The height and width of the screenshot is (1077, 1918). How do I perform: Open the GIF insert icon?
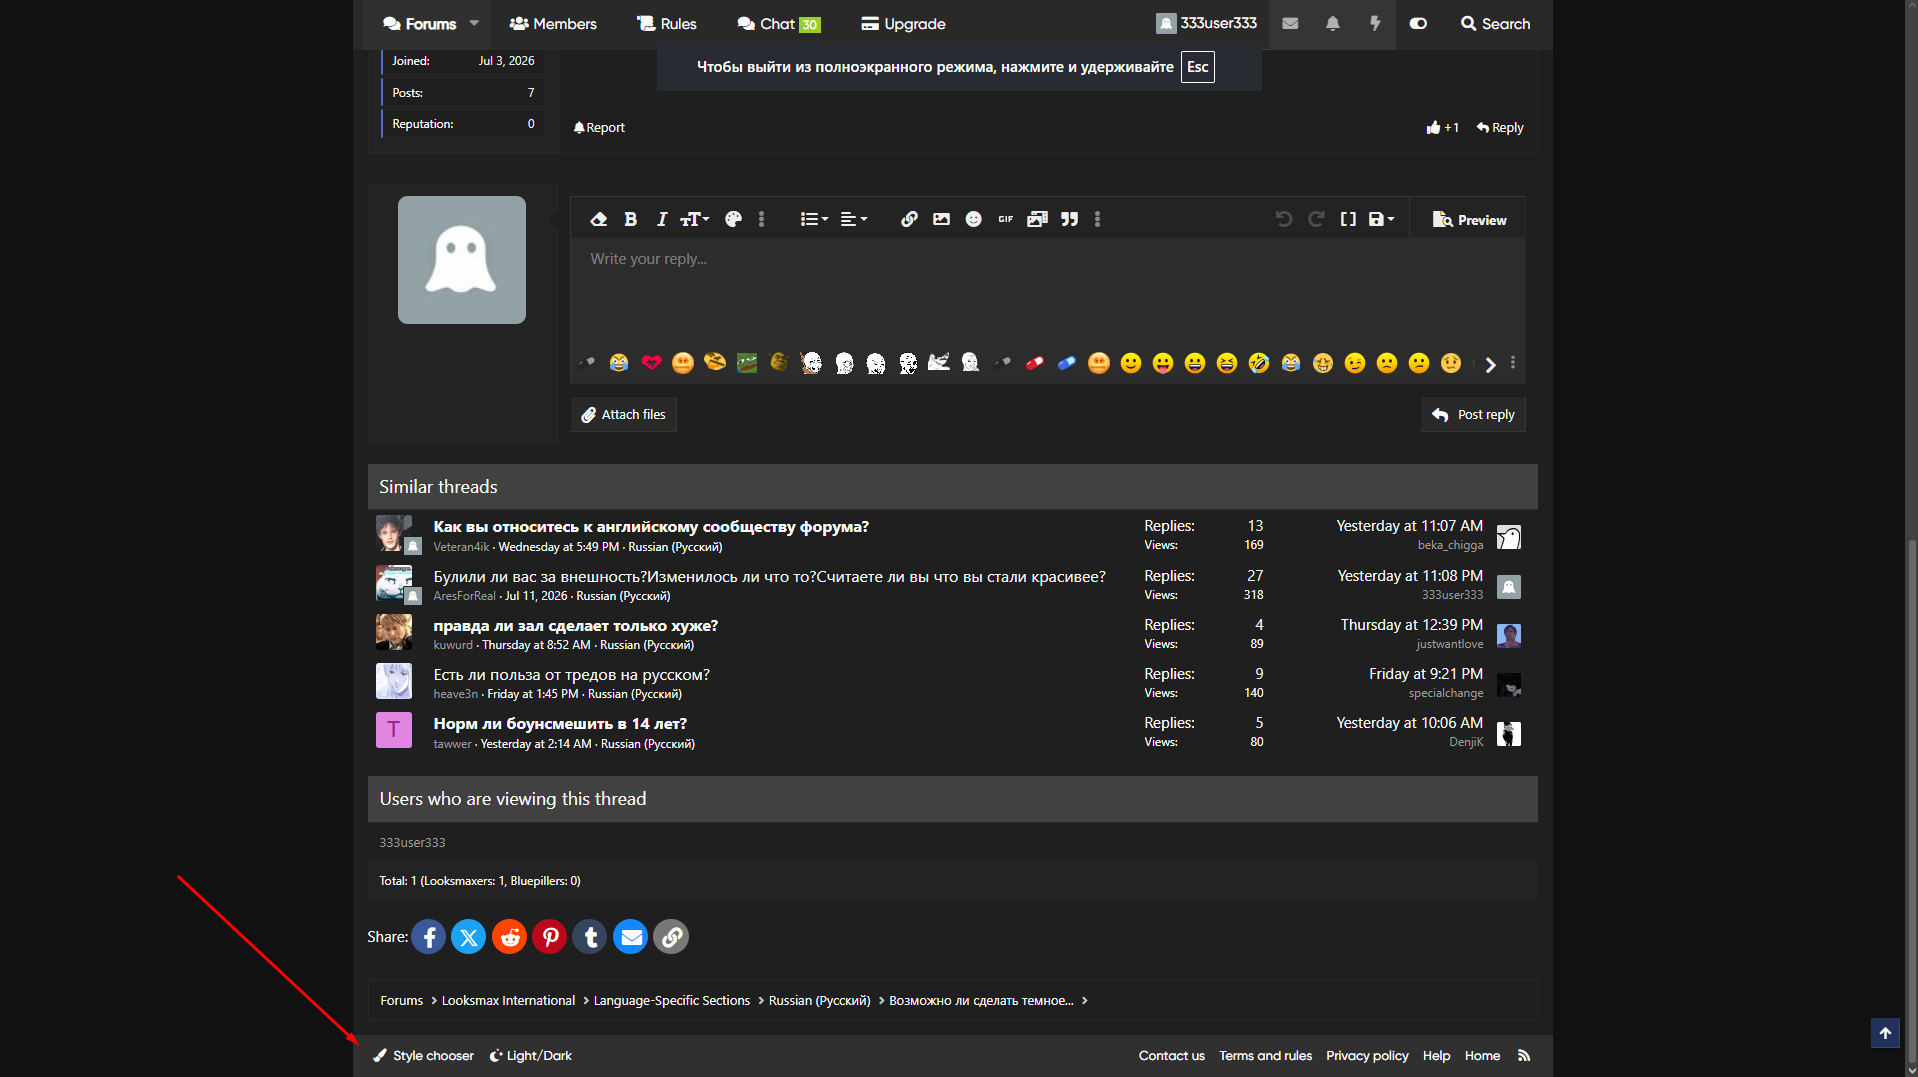pos(1005,219)
